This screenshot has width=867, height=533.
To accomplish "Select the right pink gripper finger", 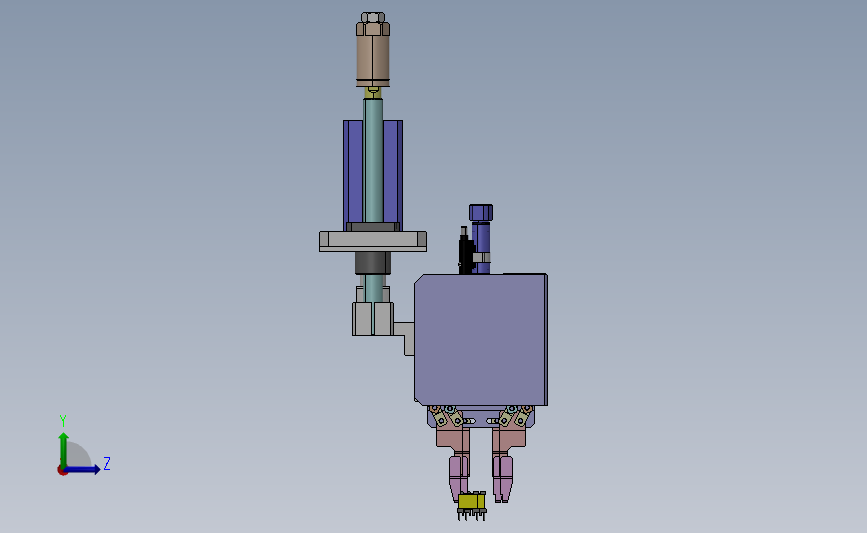I will (x=503, y=477).
